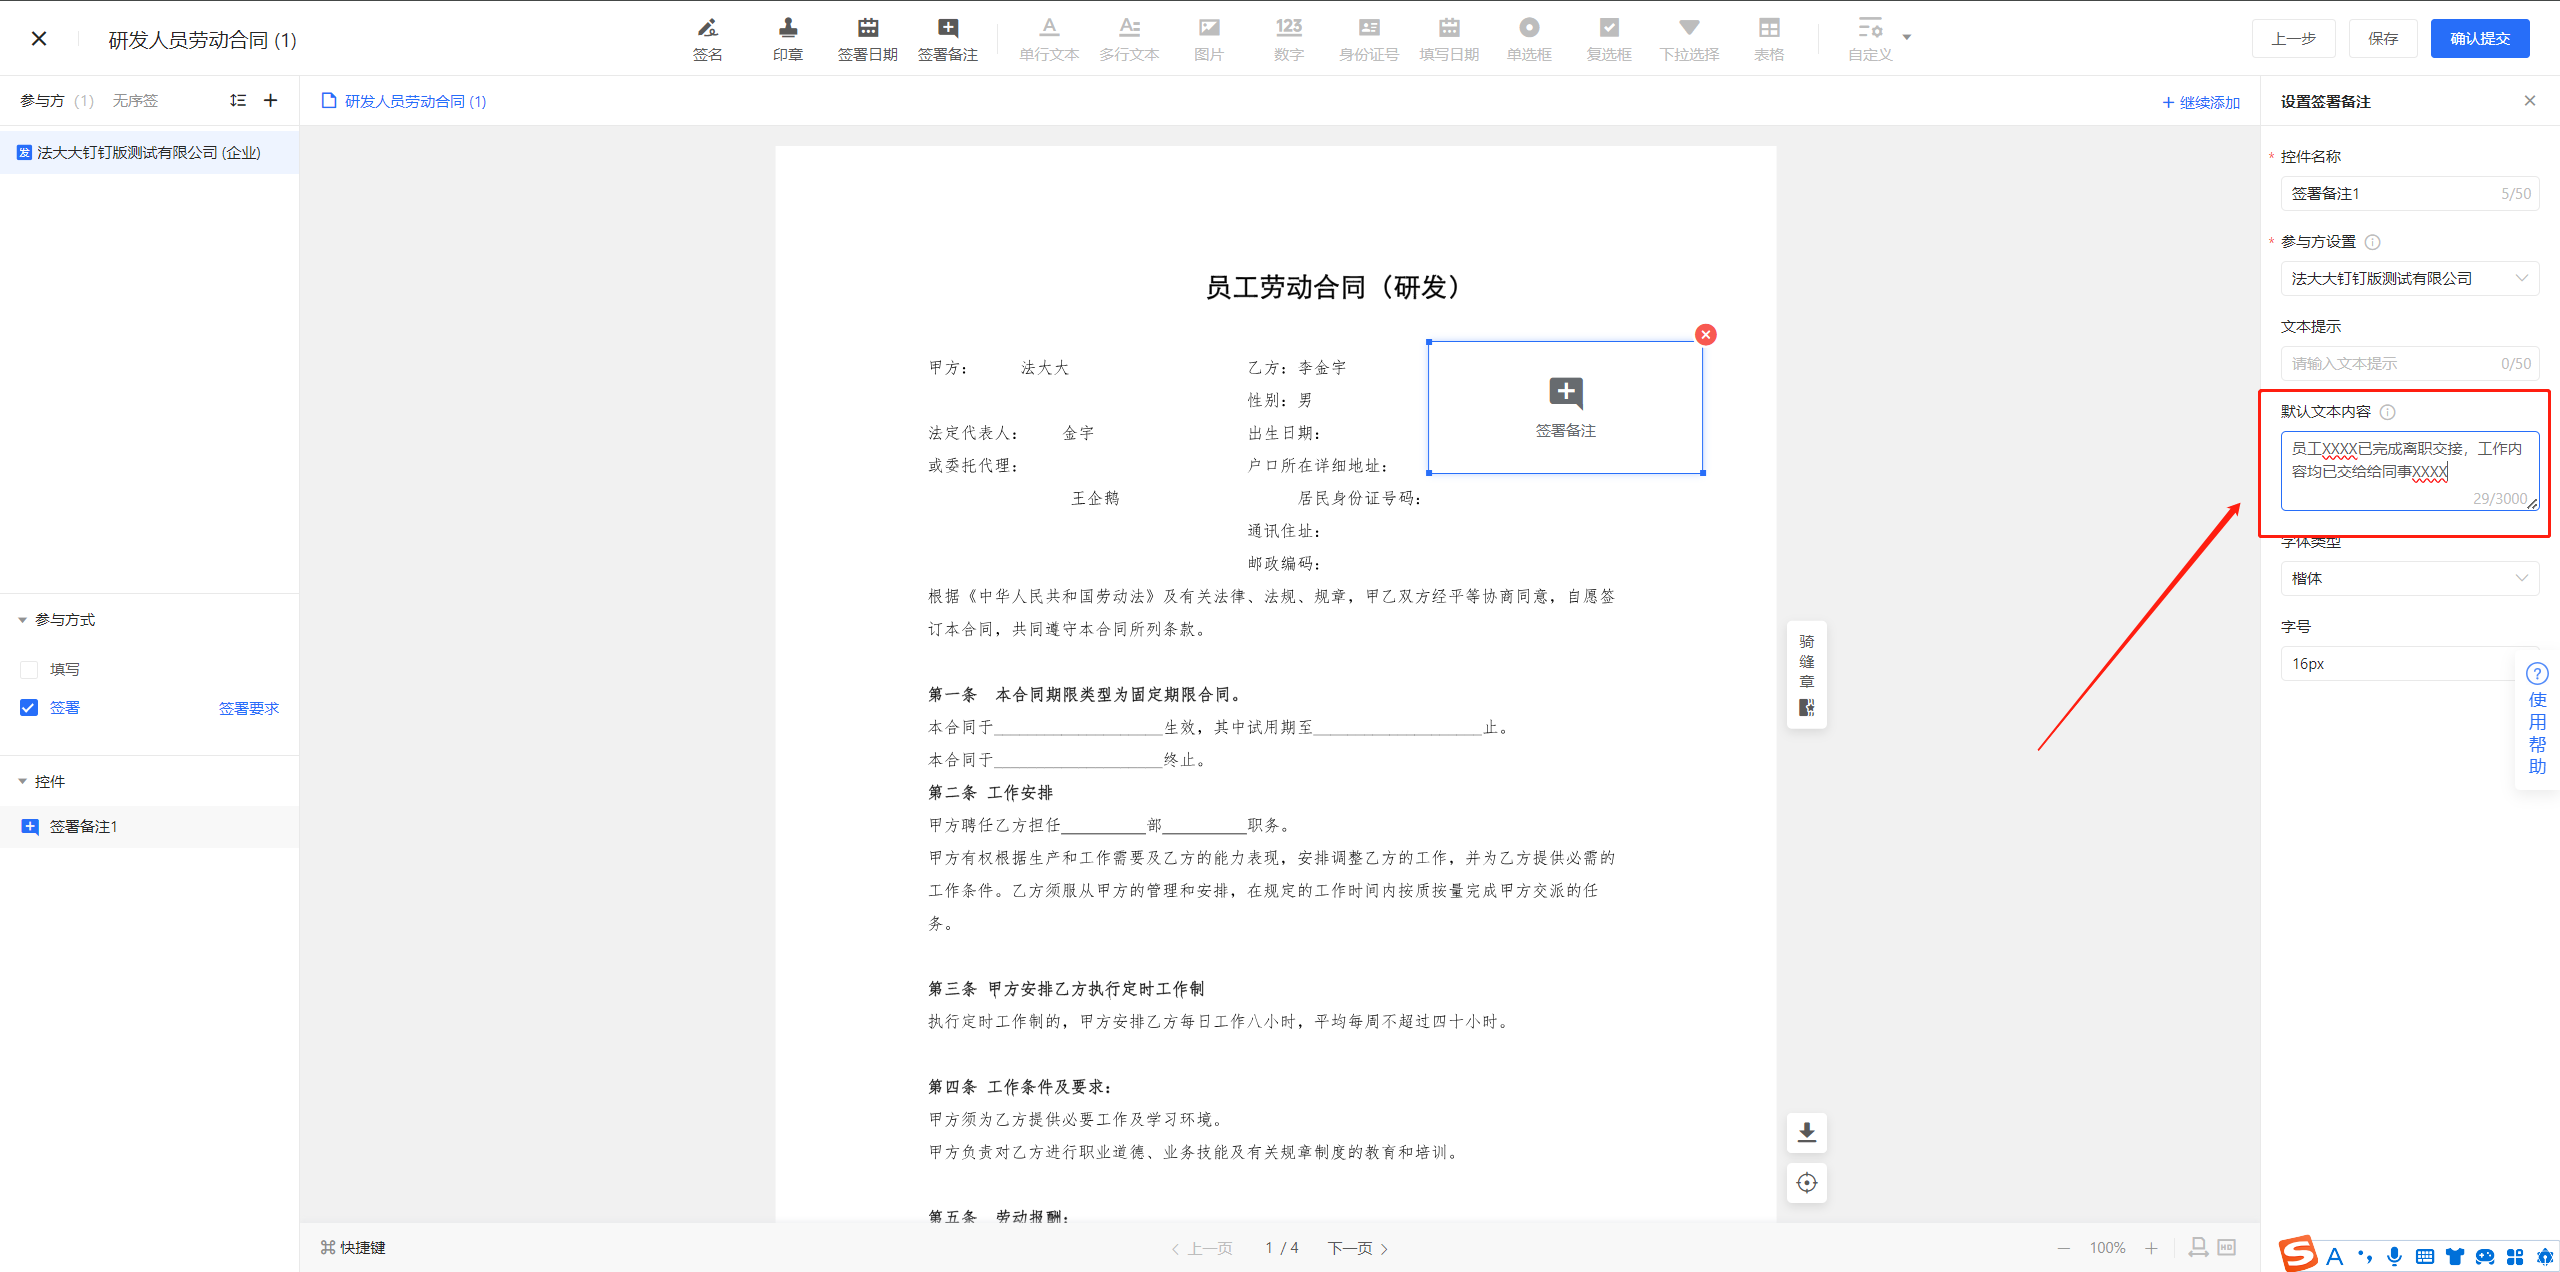Click the 签署备注 toolbar icon
This screenshot has height=1272, width=2560.
(x=947, y=38)
